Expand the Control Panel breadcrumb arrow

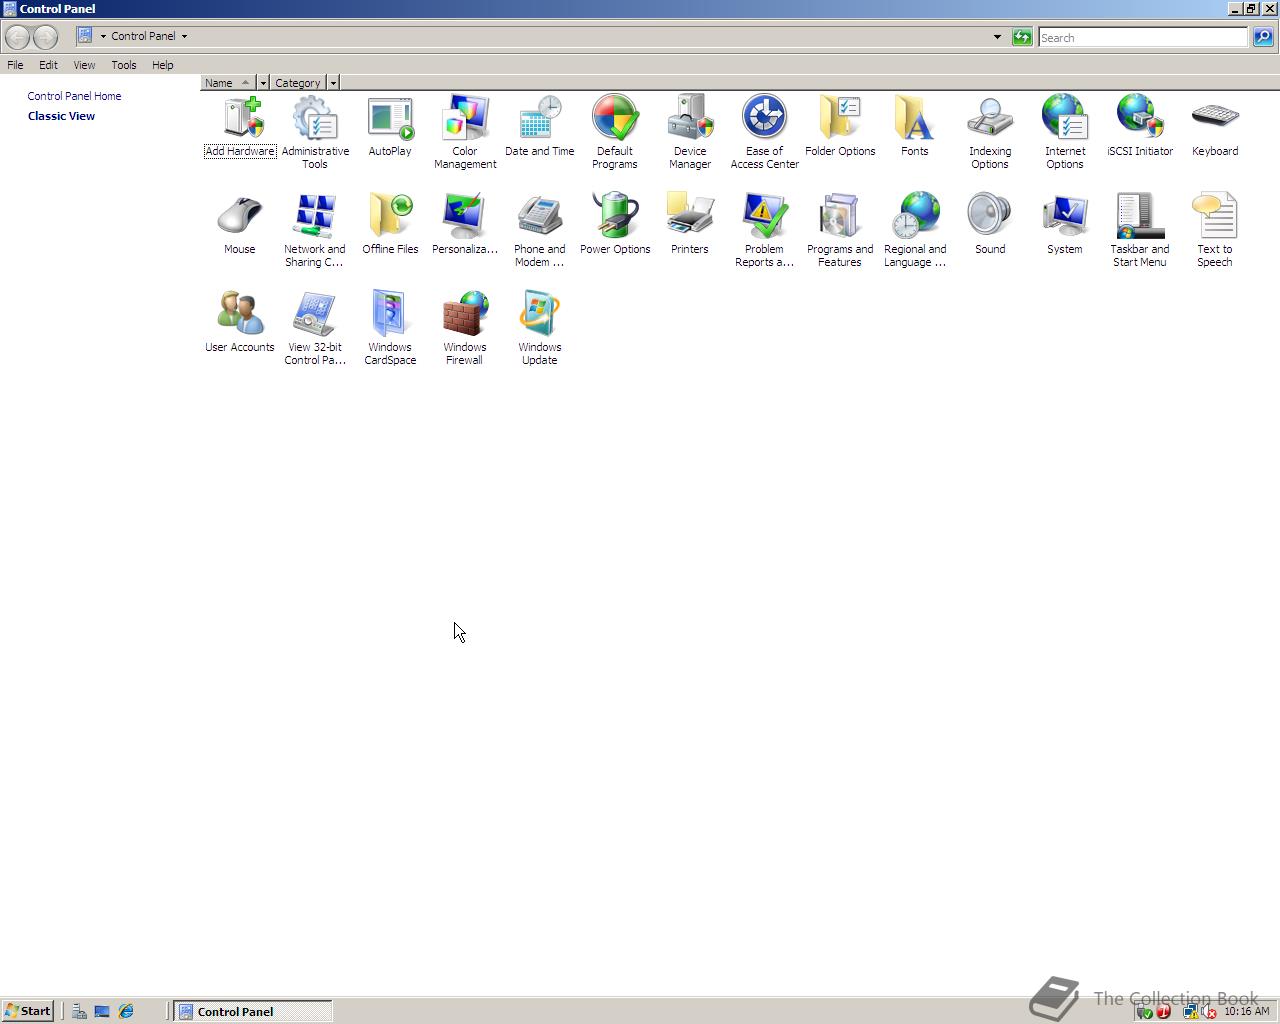pos(184,36)
